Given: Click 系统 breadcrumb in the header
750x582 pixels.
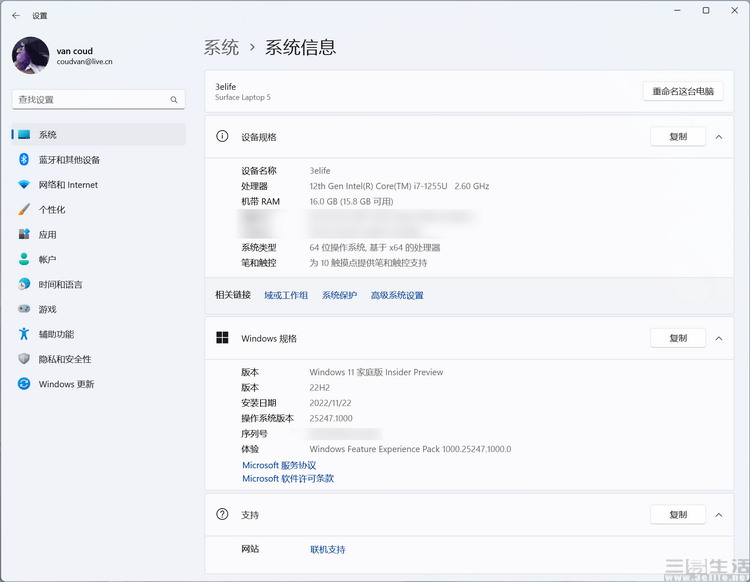Looking at the screenshot, I should [221, 47].
